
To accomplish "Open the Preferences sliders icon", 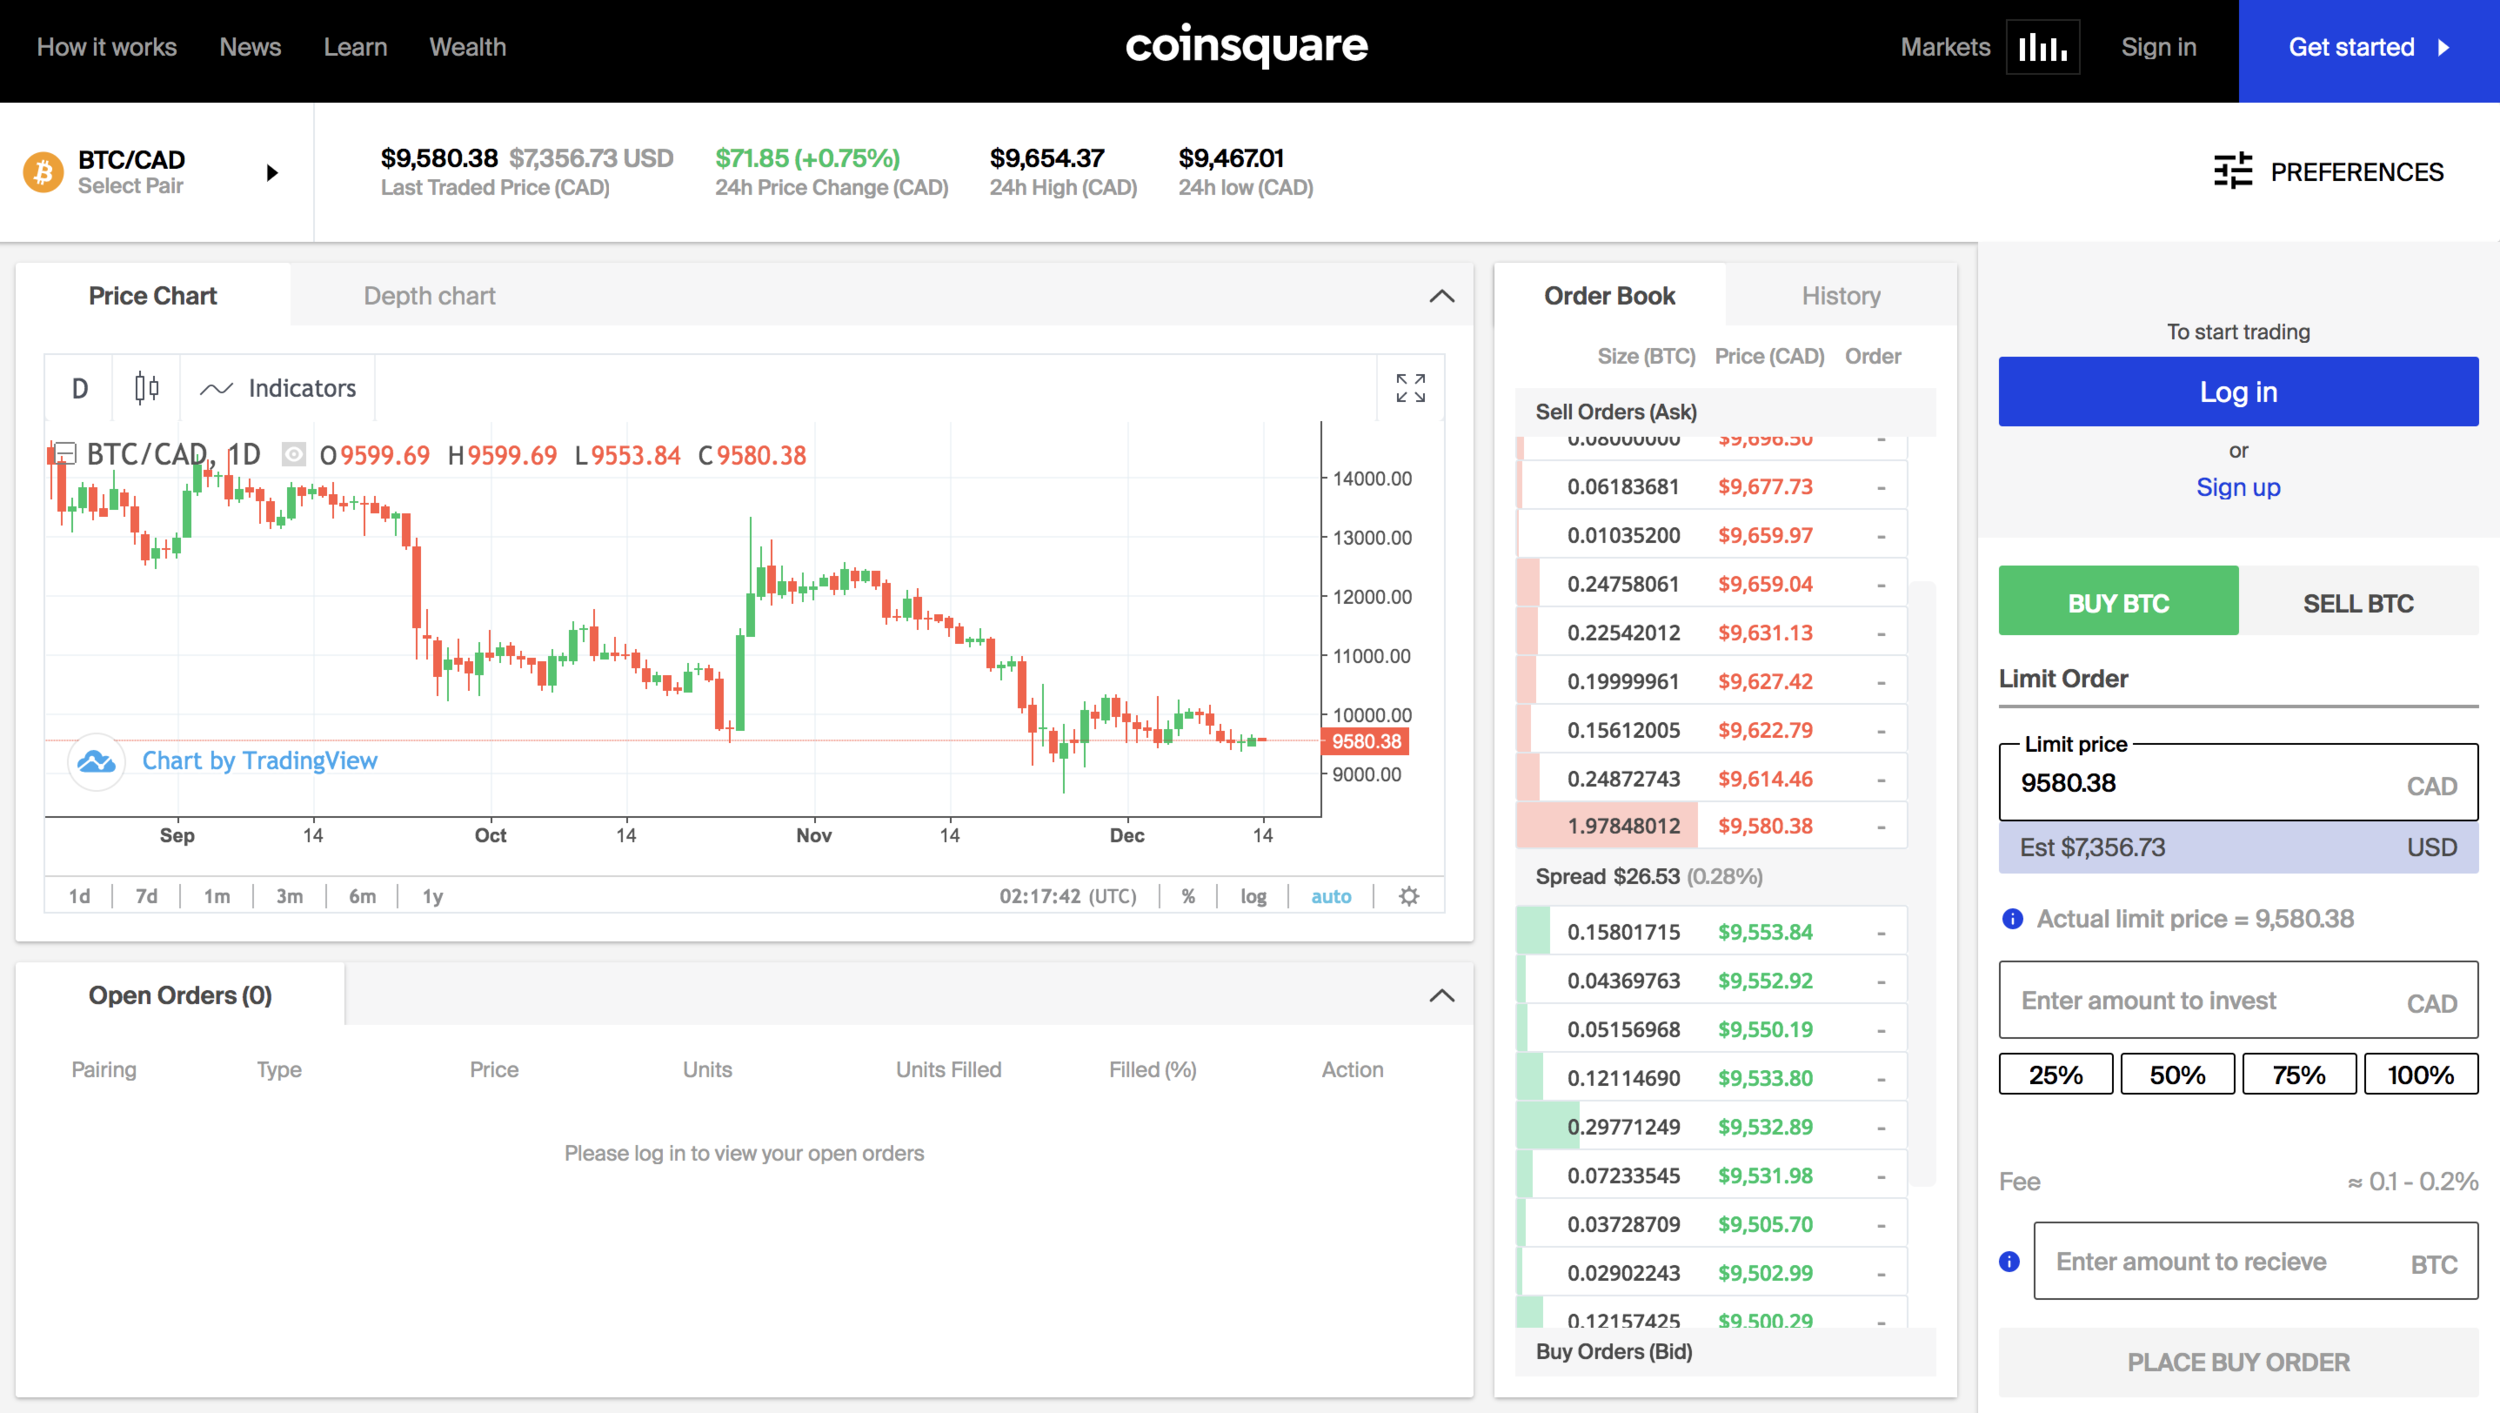I will tap(2232, 171).
